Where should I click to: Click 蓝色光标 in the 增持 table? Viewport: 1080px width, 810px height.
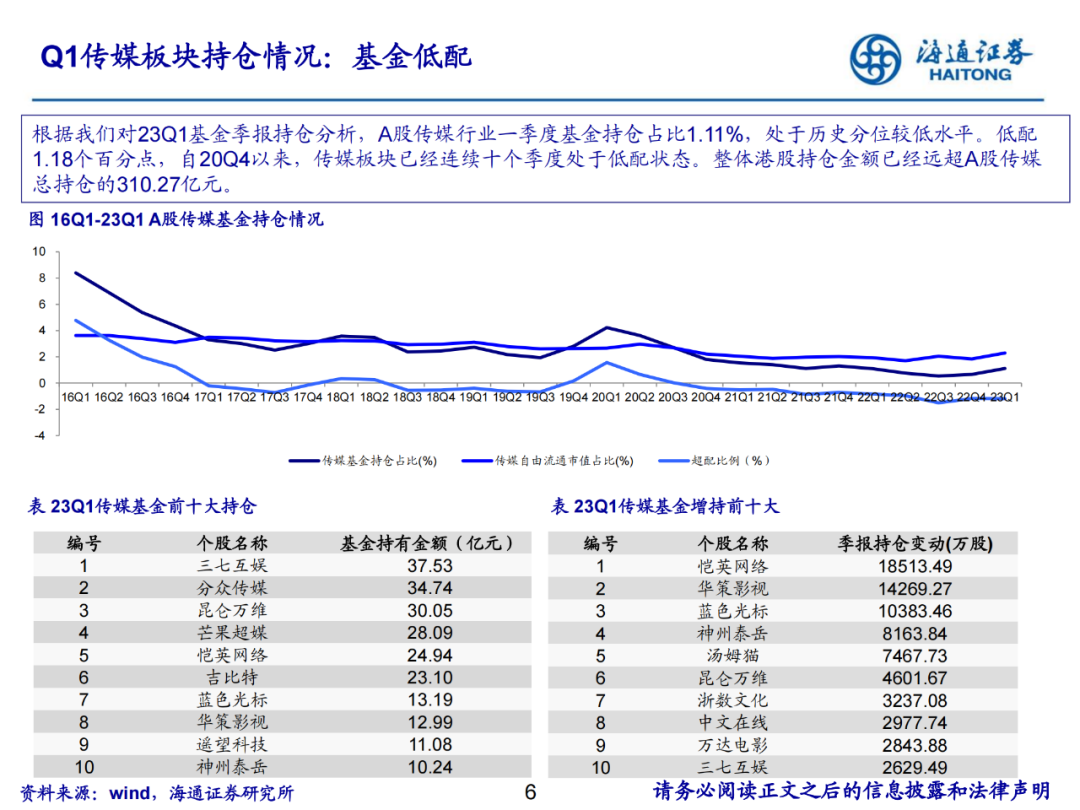[733, 612]
